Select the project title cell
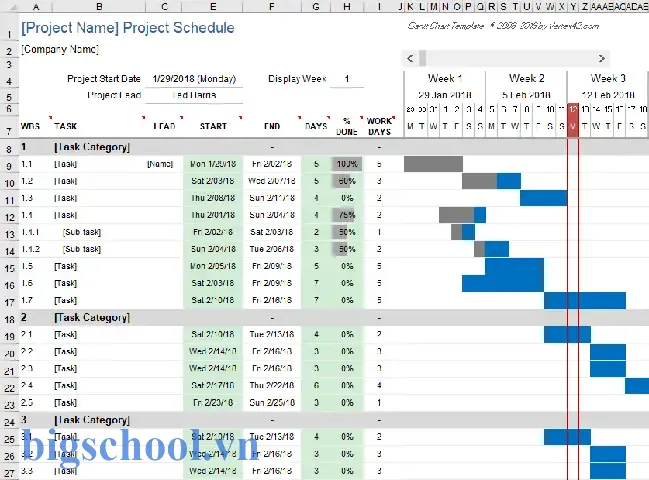Image resolution: width=649 pixels, height=480 pixels. tap(128, 28)
